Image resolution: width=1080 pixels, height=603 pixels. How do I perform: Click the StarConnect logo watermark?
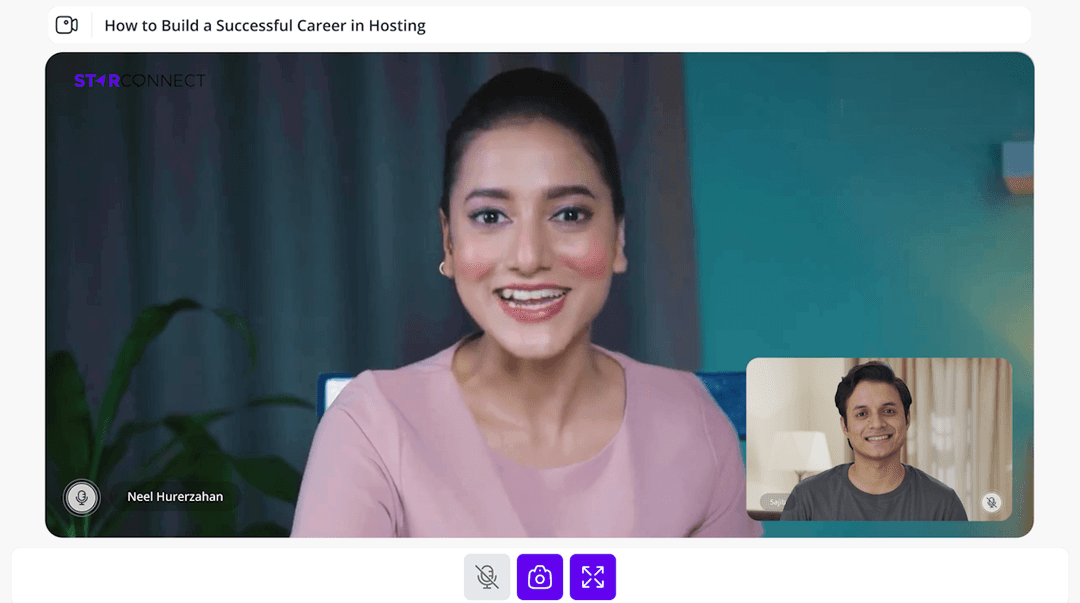(139, 81)
